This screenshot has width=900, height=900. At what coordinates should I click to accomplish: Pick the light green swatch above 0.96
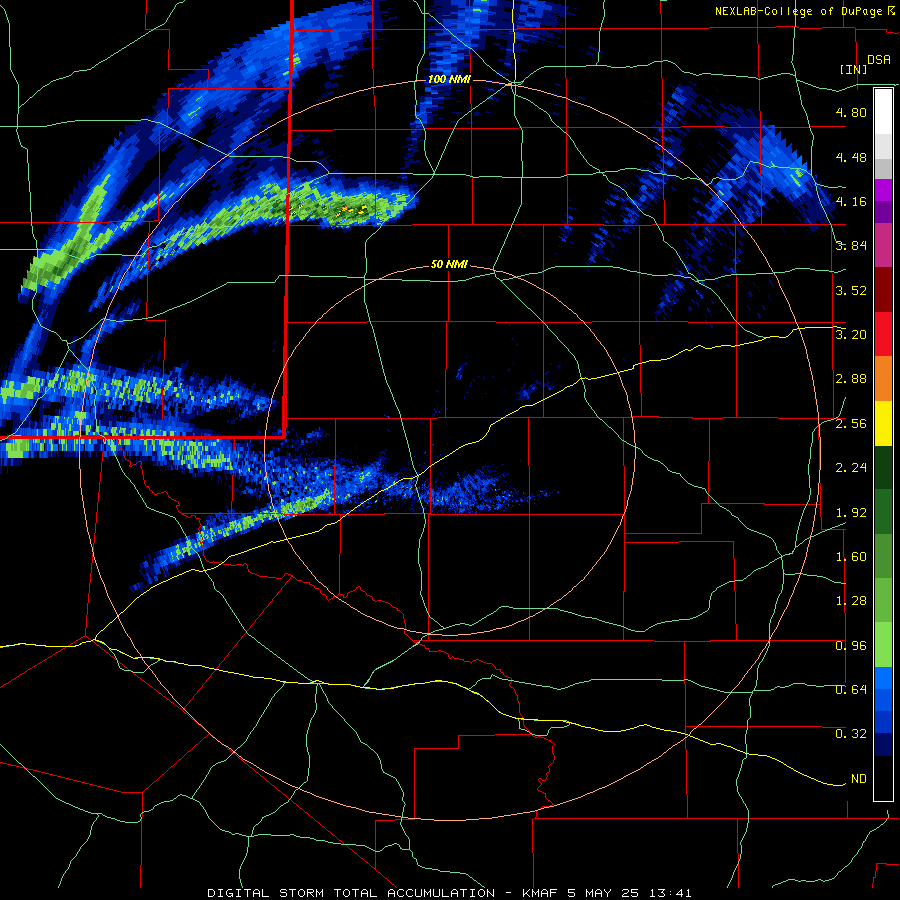(883, 645)
